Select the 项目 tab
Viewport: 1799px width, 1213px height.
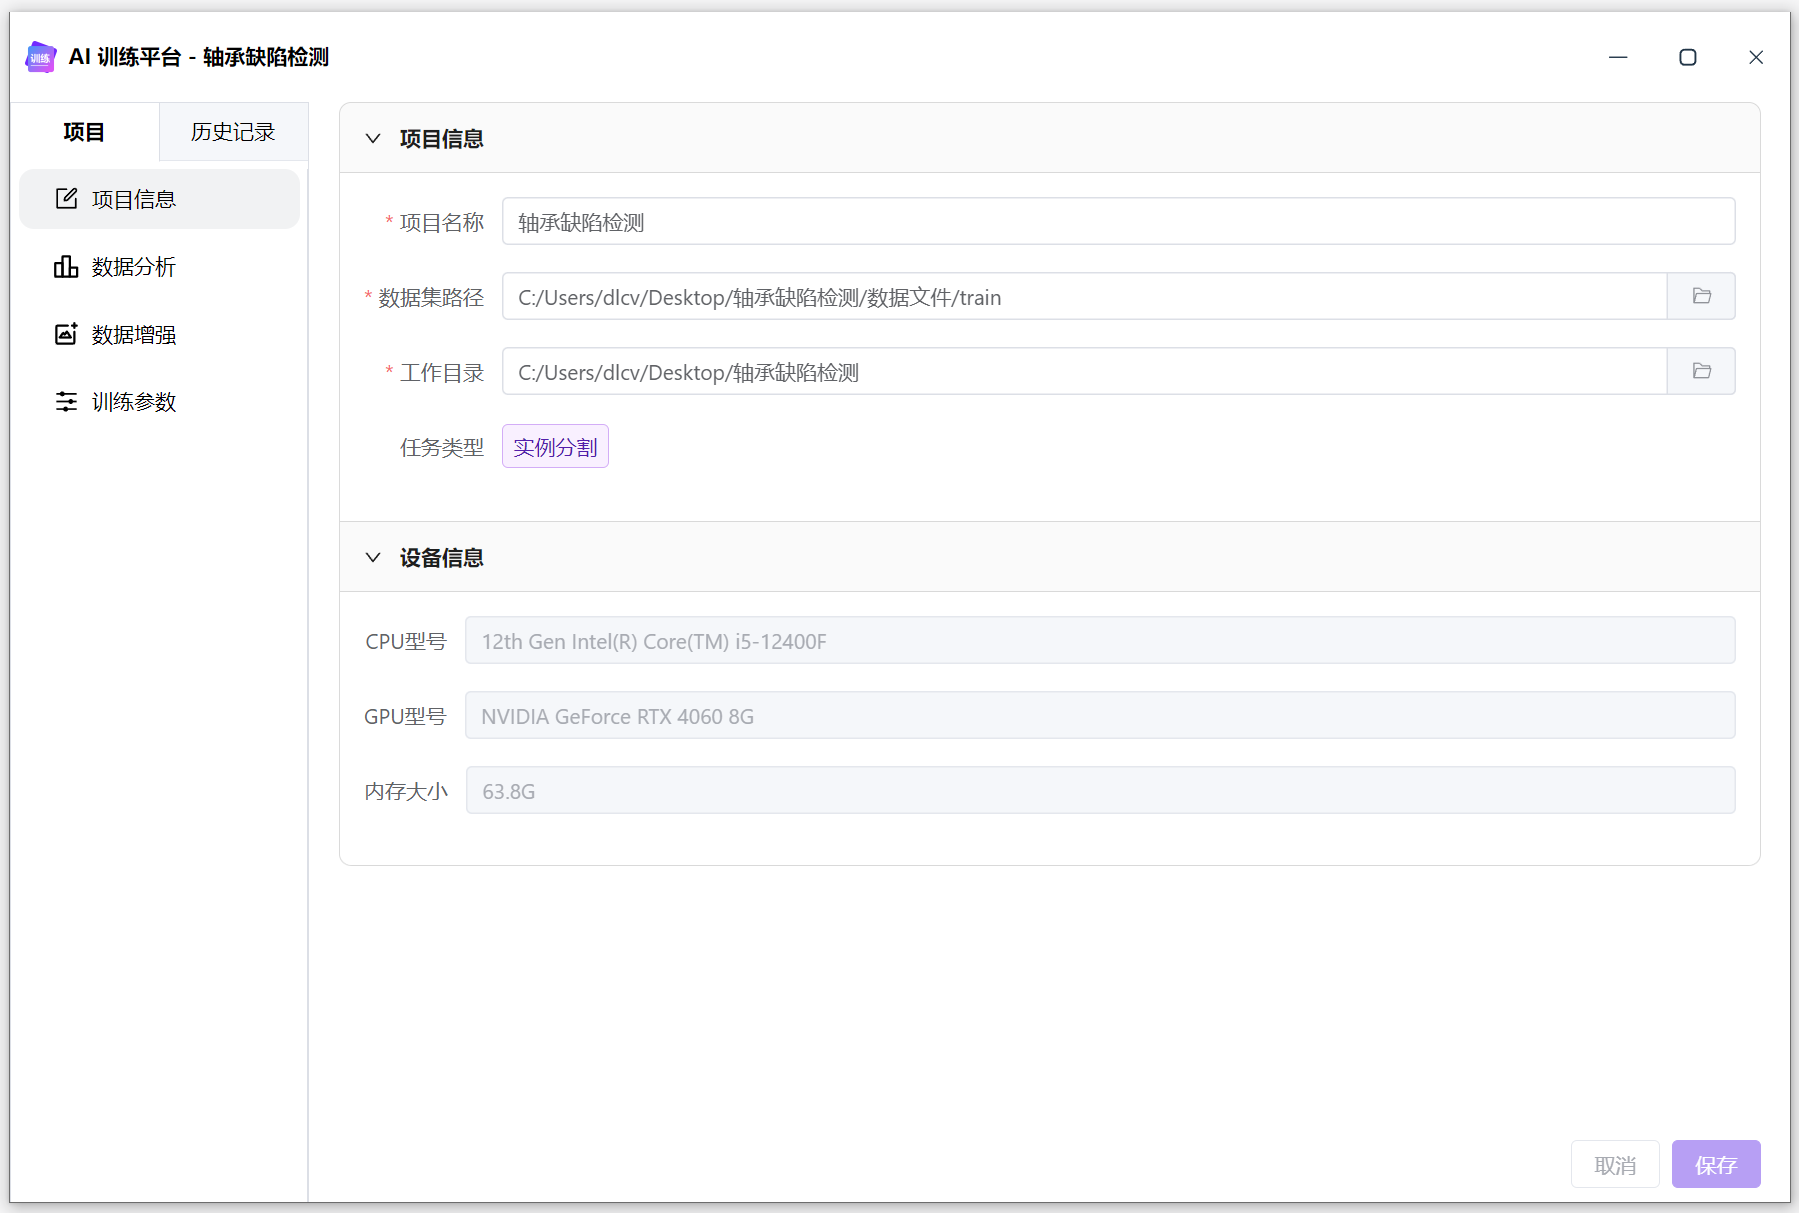(84, 132)
